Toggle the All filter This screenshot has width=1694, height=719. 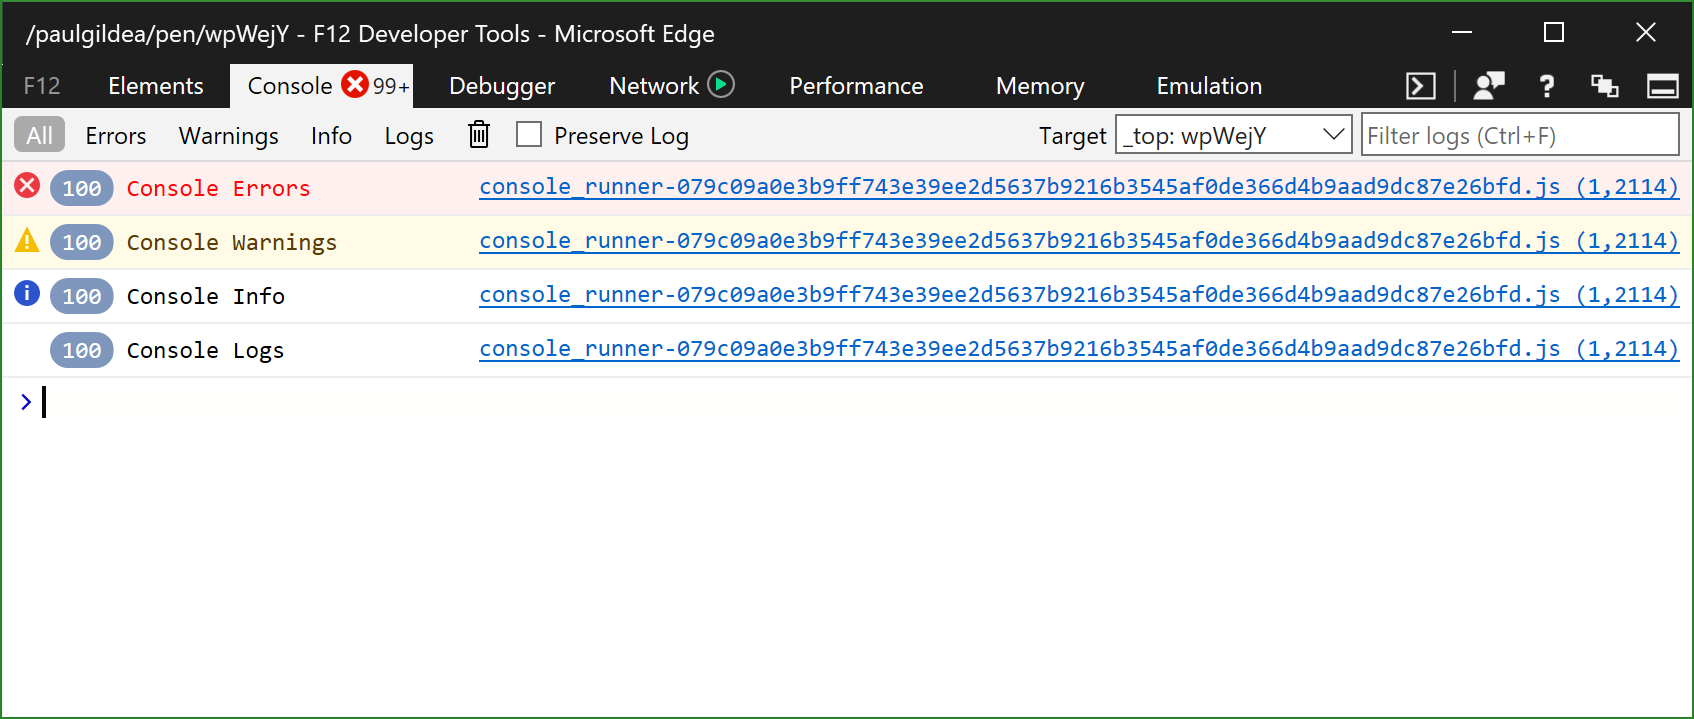tap(39, 135)
